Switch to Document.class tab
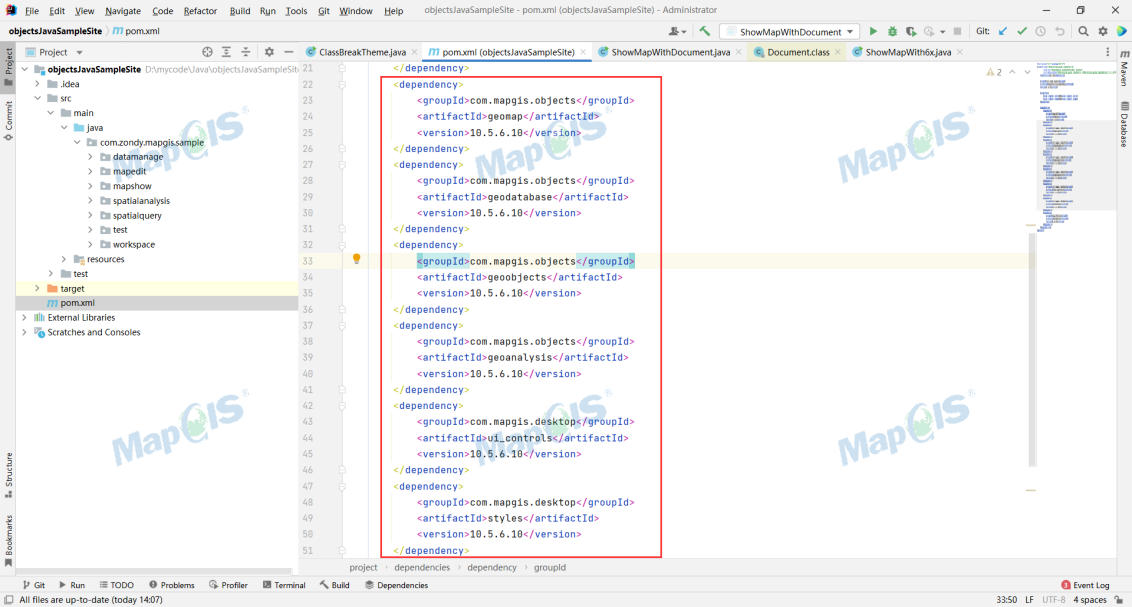This screenshot has height=607, width=1132. point(798,52)
